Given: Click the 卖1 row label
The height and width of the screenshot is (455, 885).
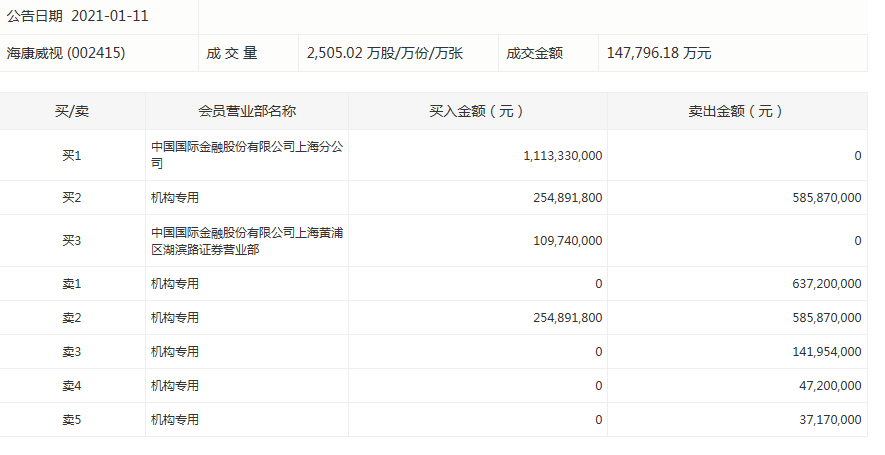Looking at the screenshot, I should click(72, 283).
